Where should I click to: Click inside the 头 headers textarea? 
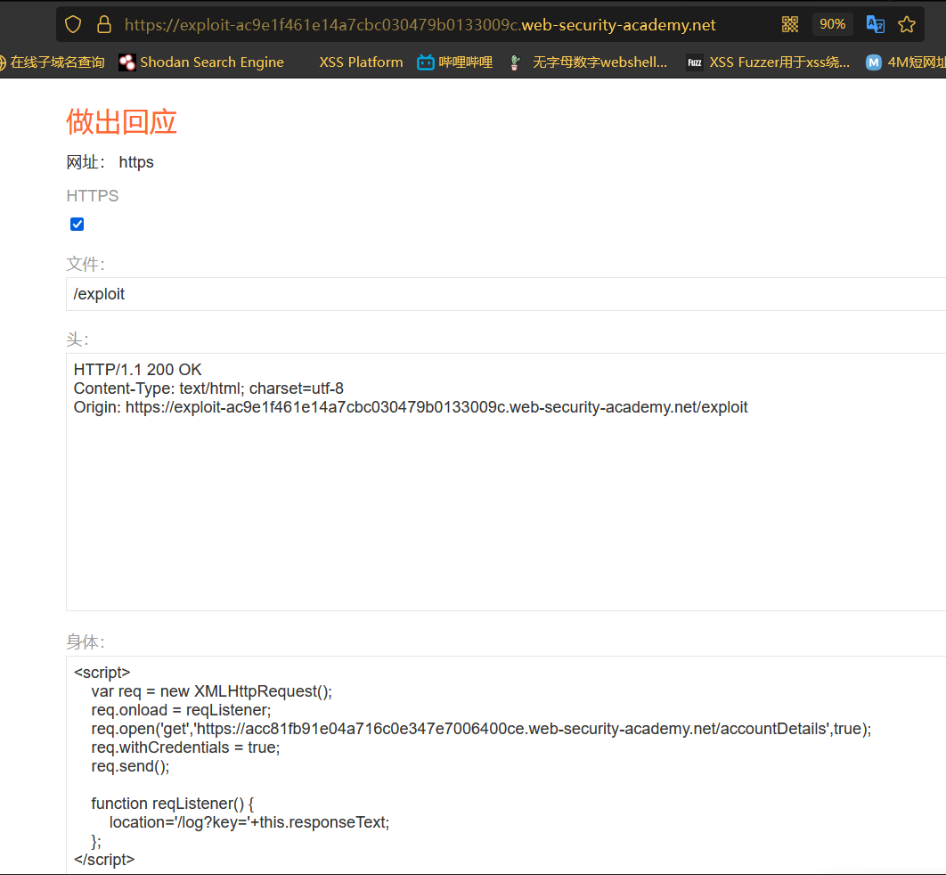point(506,482)
